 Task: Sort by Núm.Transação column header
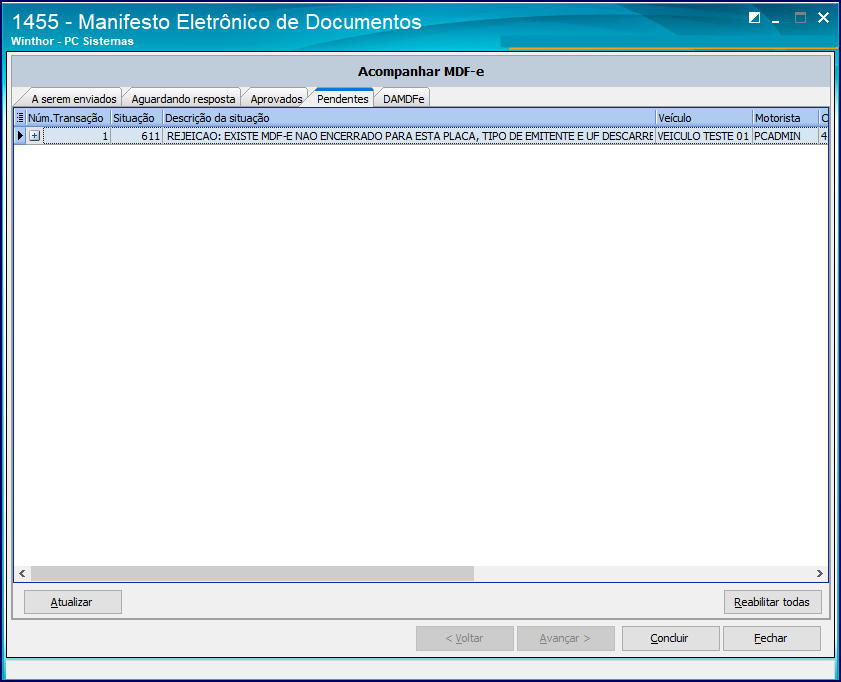68,118
